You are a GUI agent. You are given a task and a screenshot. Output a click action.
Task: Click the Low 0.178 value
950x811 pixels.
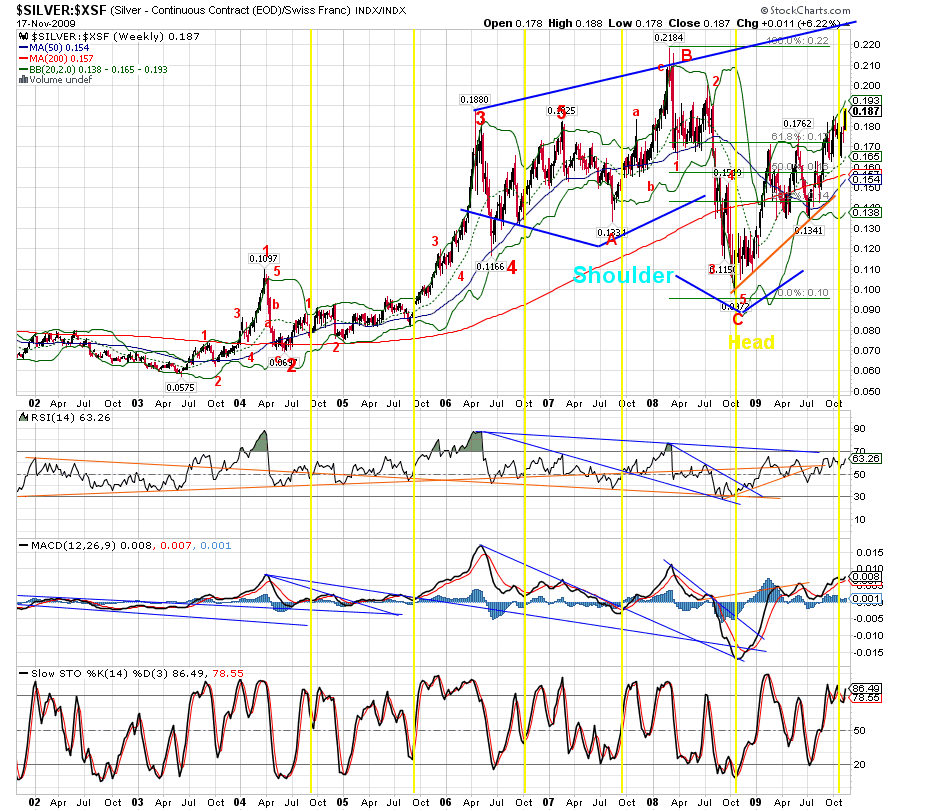pos(636,23)
